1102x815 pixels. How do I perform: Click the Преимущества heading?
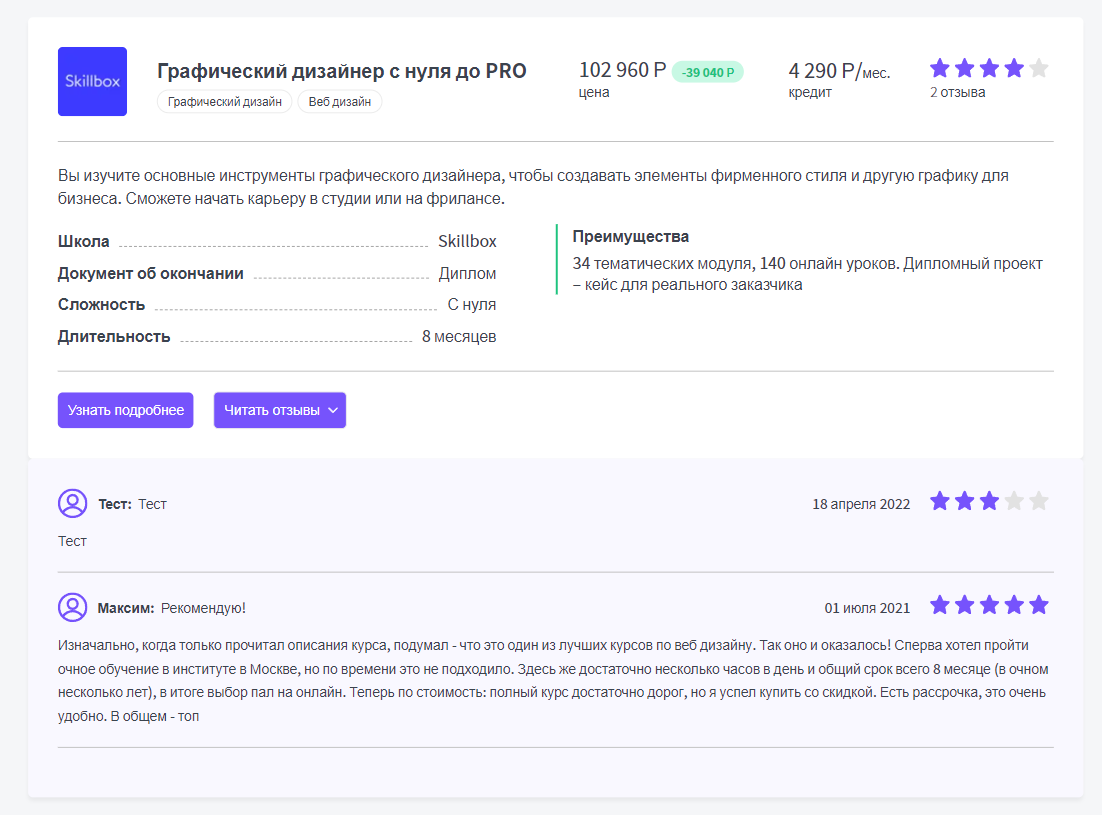pos(630,237)
